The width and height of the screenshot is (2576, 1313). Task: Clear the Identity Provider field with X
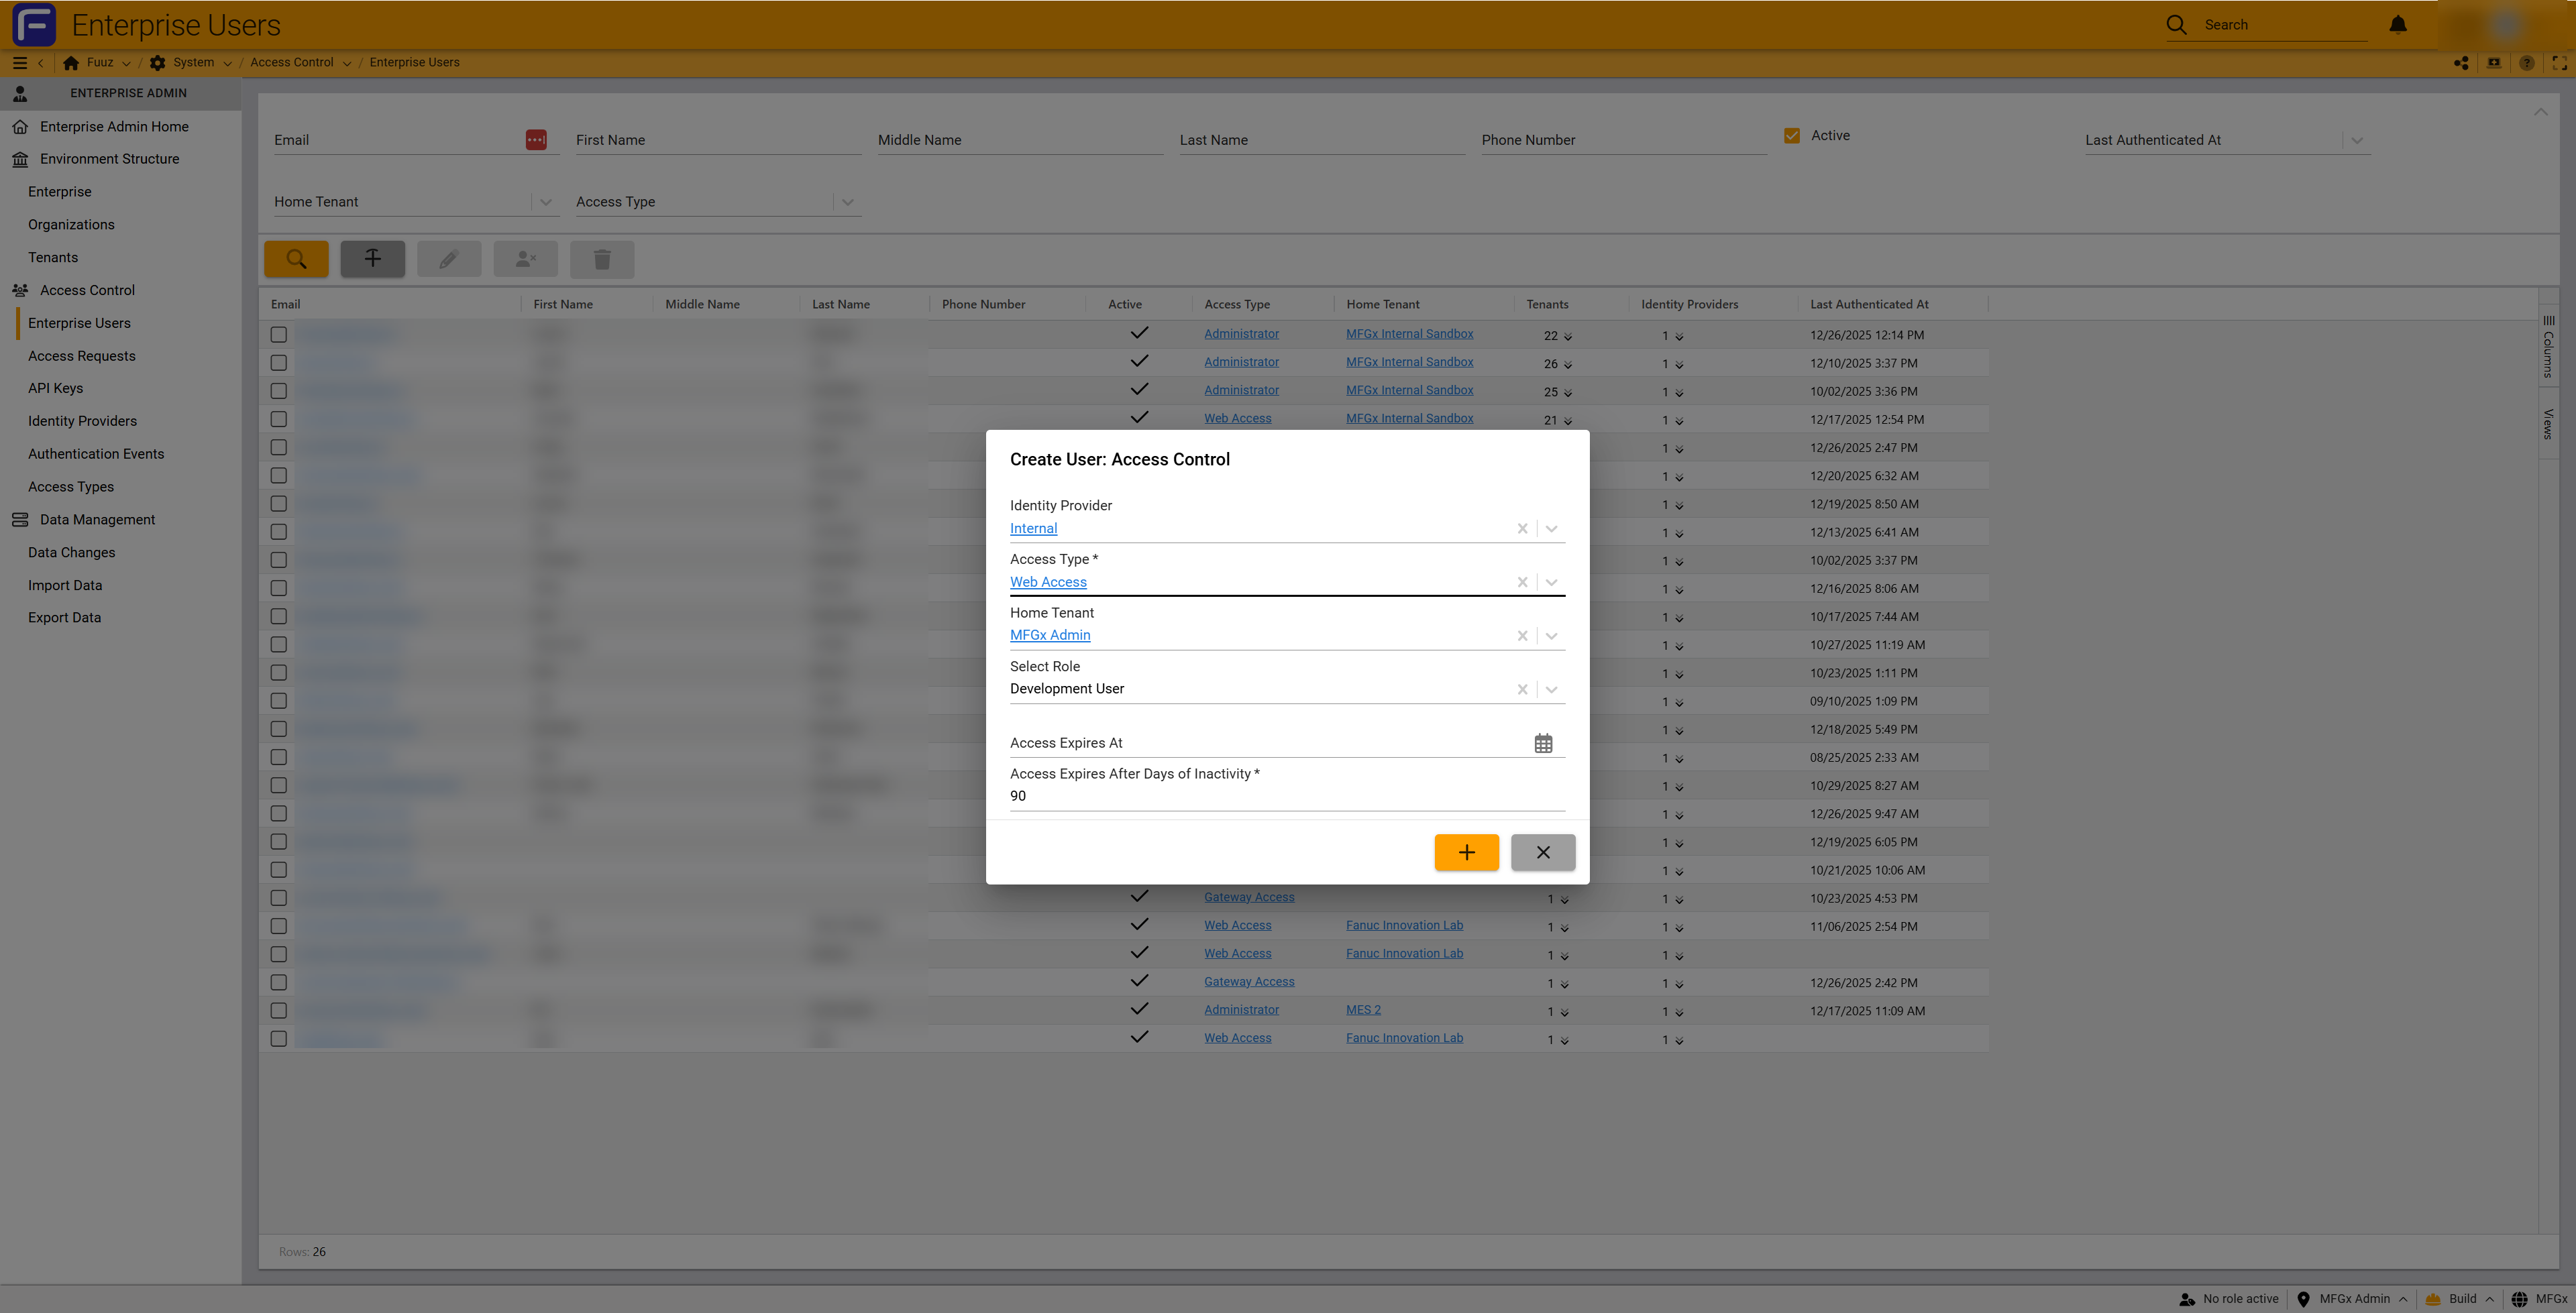click(x=1522, y=529)
